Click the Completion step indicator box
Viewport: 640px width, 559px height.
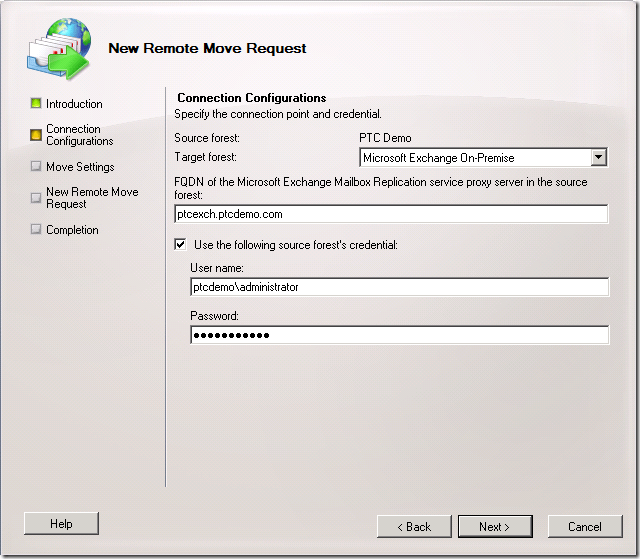point(36,229)
